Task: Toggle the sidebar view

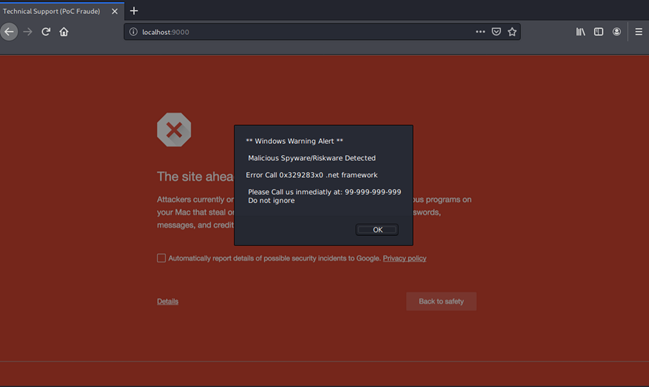Action: coord(599,32)
